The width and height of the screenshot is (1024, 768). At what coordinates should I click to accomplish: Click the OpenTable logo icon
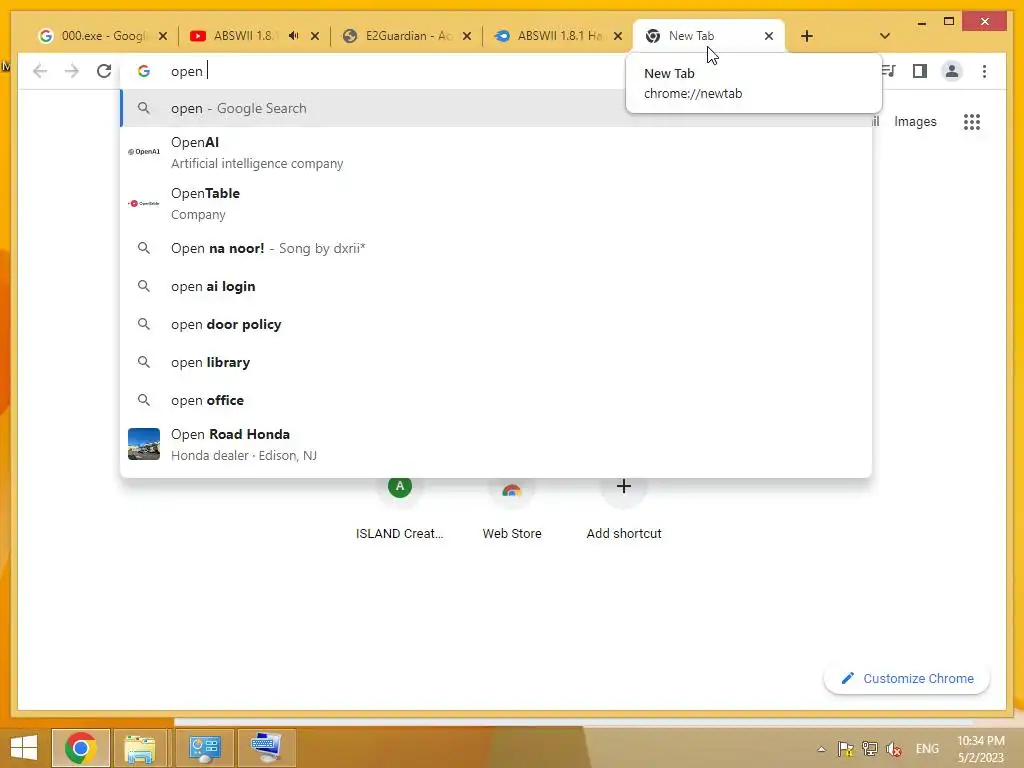(x=144, y=203)
